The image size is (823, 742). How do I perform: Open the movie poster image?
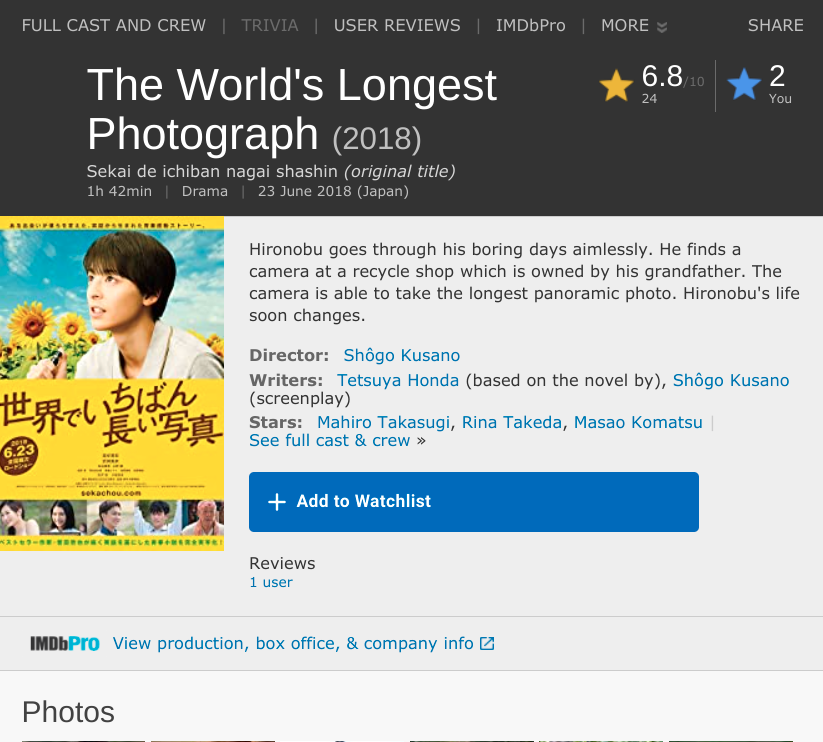112,383
